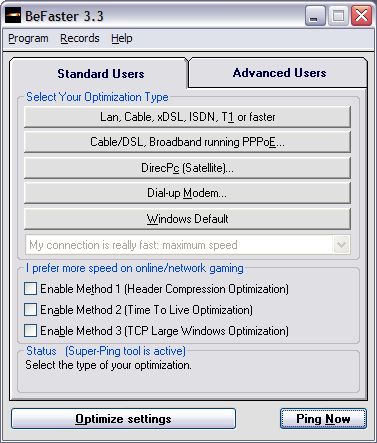The height and width of the screenshot is (443, 377).
Task: Switch to the Advanced Users tab
Action: [279, 73]
